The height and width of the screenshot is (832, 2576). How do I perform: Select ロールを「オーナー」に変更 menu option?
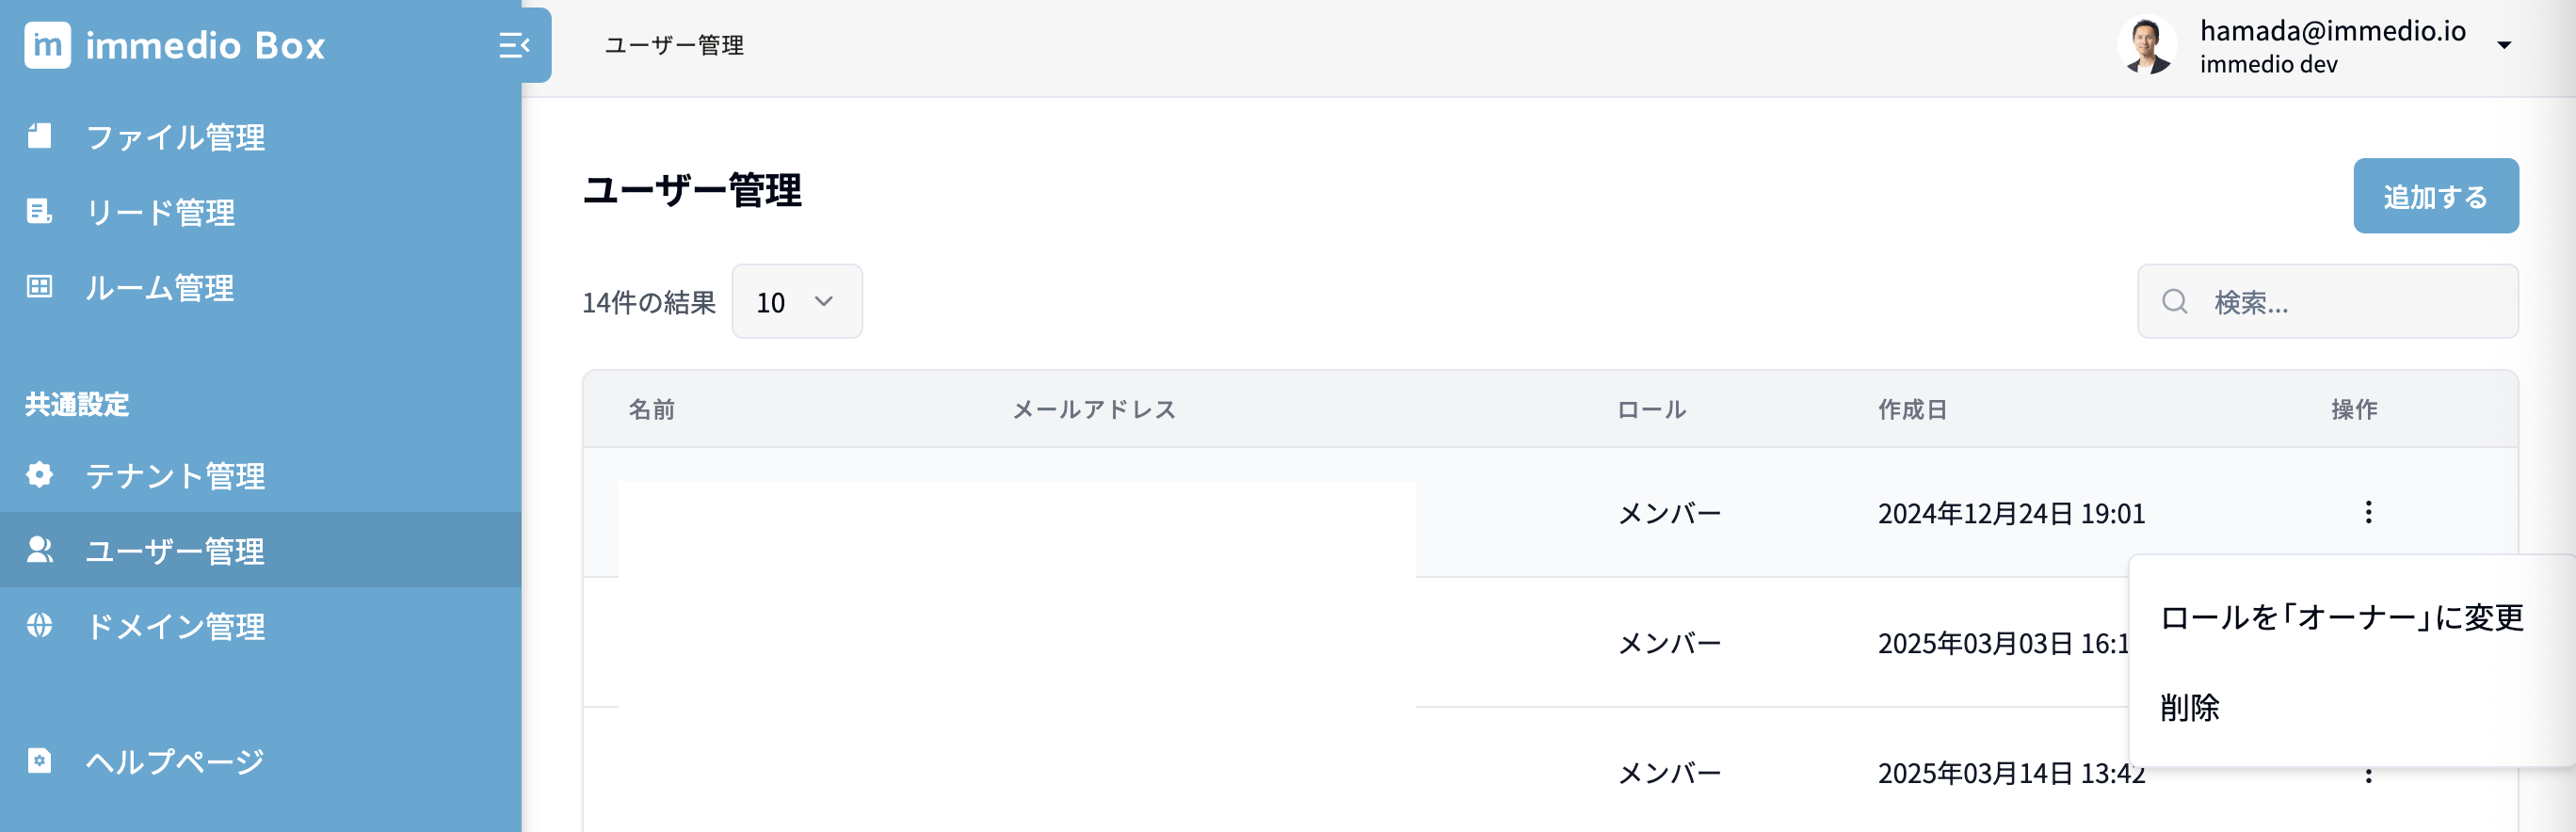pyautogui.click(x=2341, y=617)
